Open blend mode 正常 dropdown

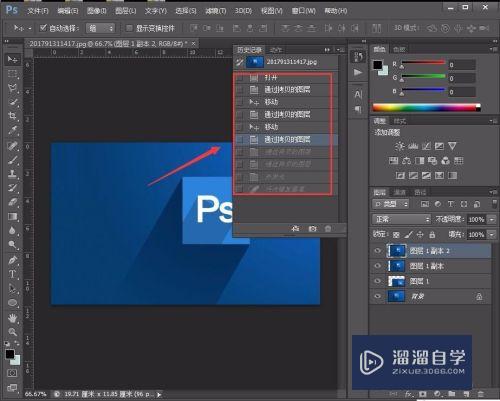pyautogui.click(x=402, y=219)
